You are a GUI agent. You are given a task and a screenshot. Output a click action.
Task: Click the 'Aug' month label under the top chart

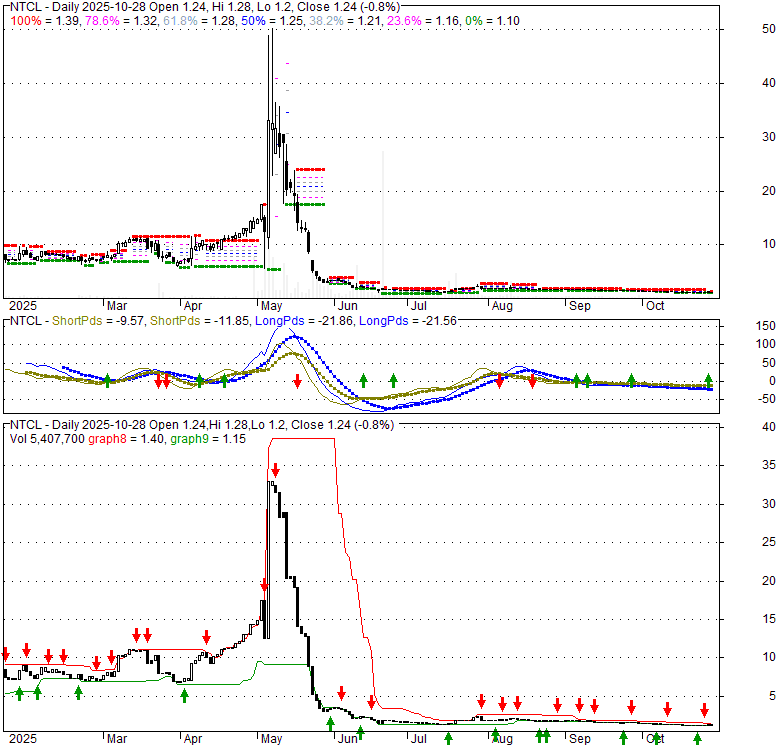(502, 306)
